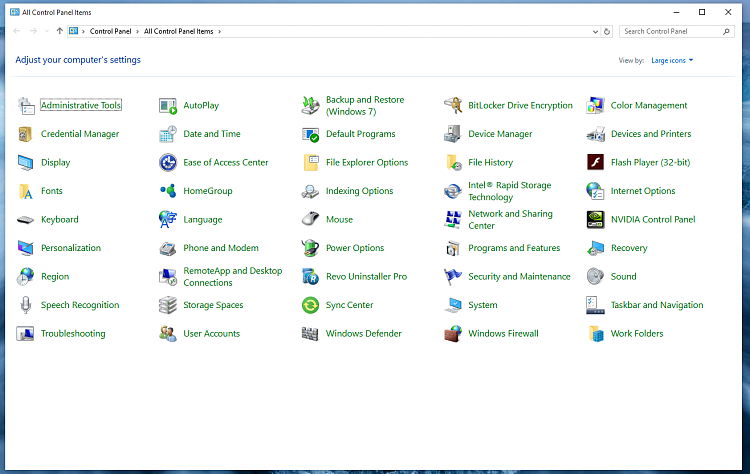Screen dimensions: 750x474
Task: Open the File History icon
Action: click(x=453, y=163)
